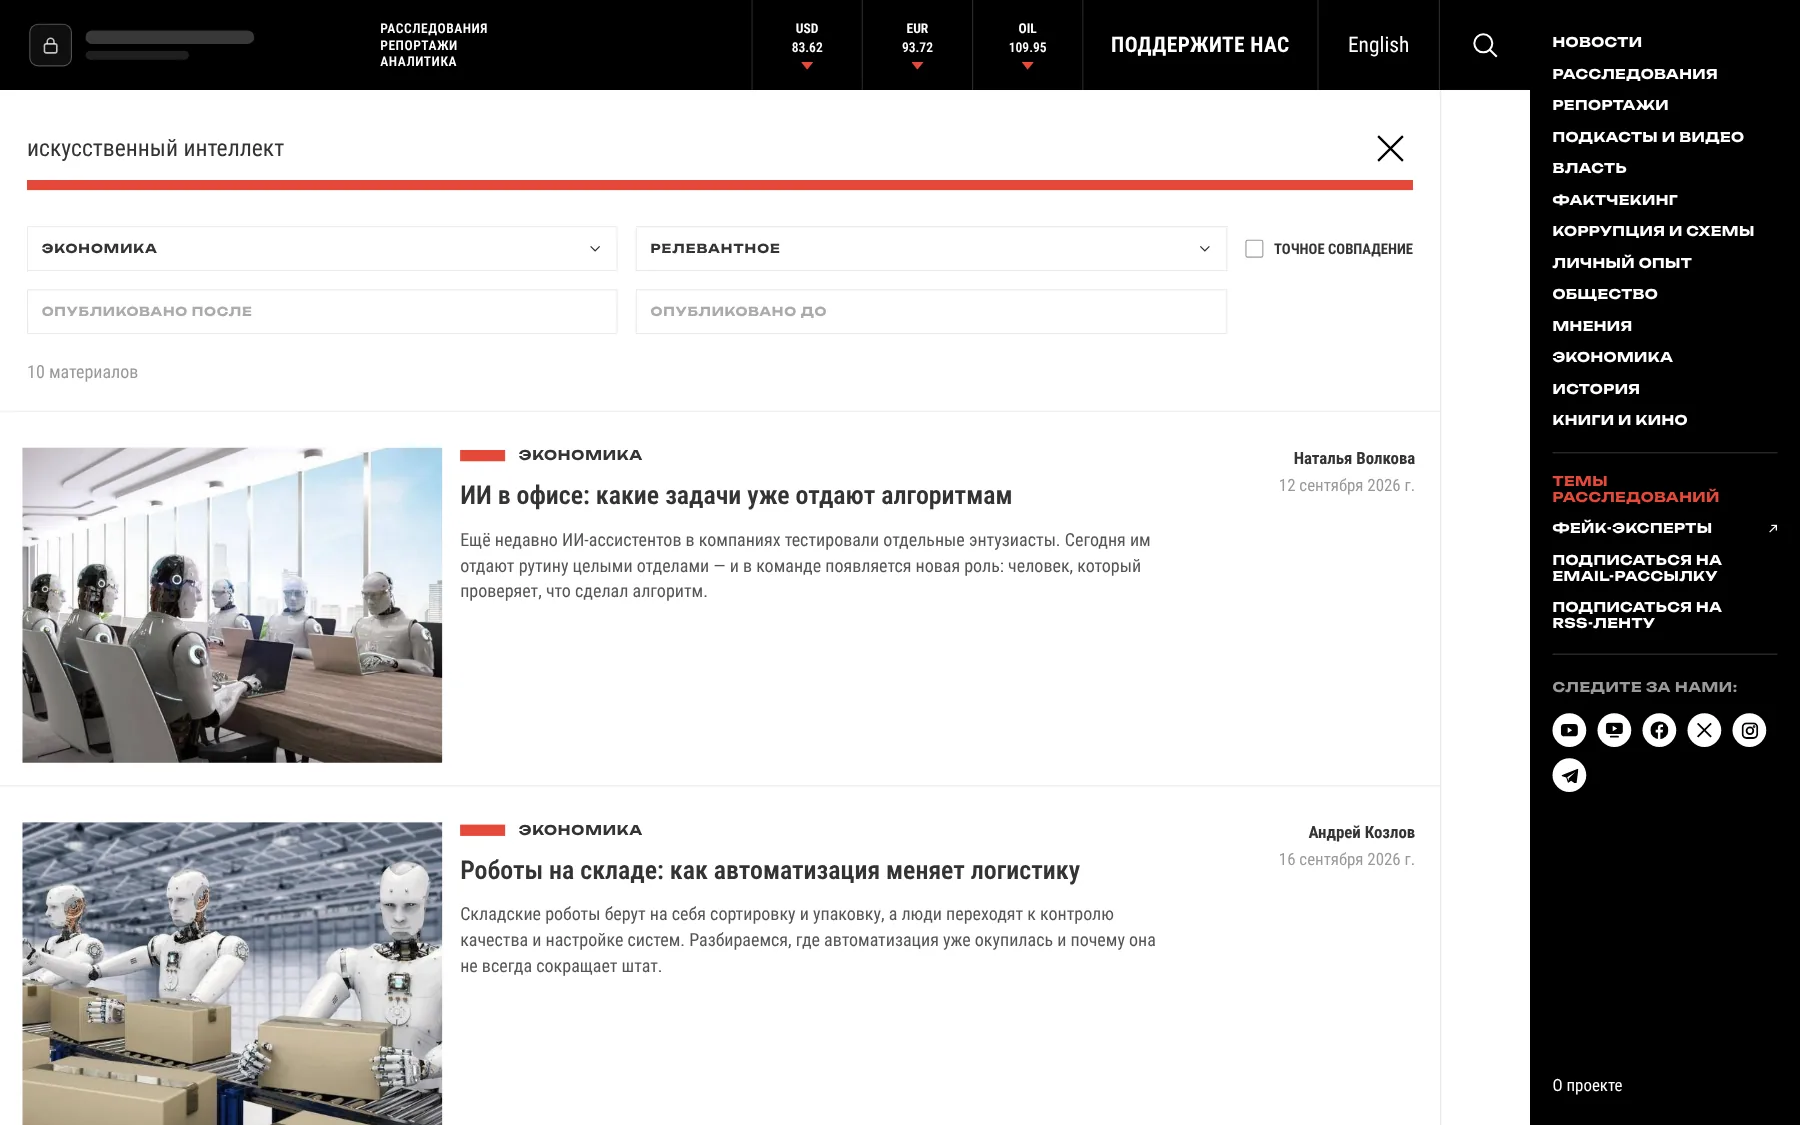Open Новости in the side menu
The width and height of the screenshot is (1800, 1125).
1597,42
